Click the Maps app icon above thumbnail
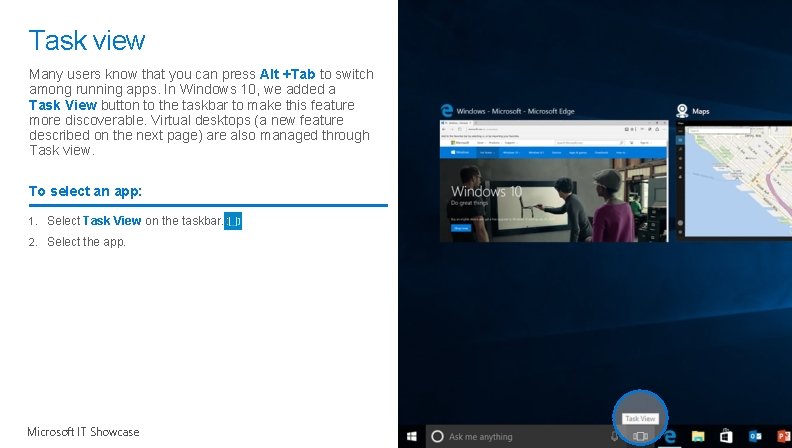792x448 pixels. (x=682, y=111)
